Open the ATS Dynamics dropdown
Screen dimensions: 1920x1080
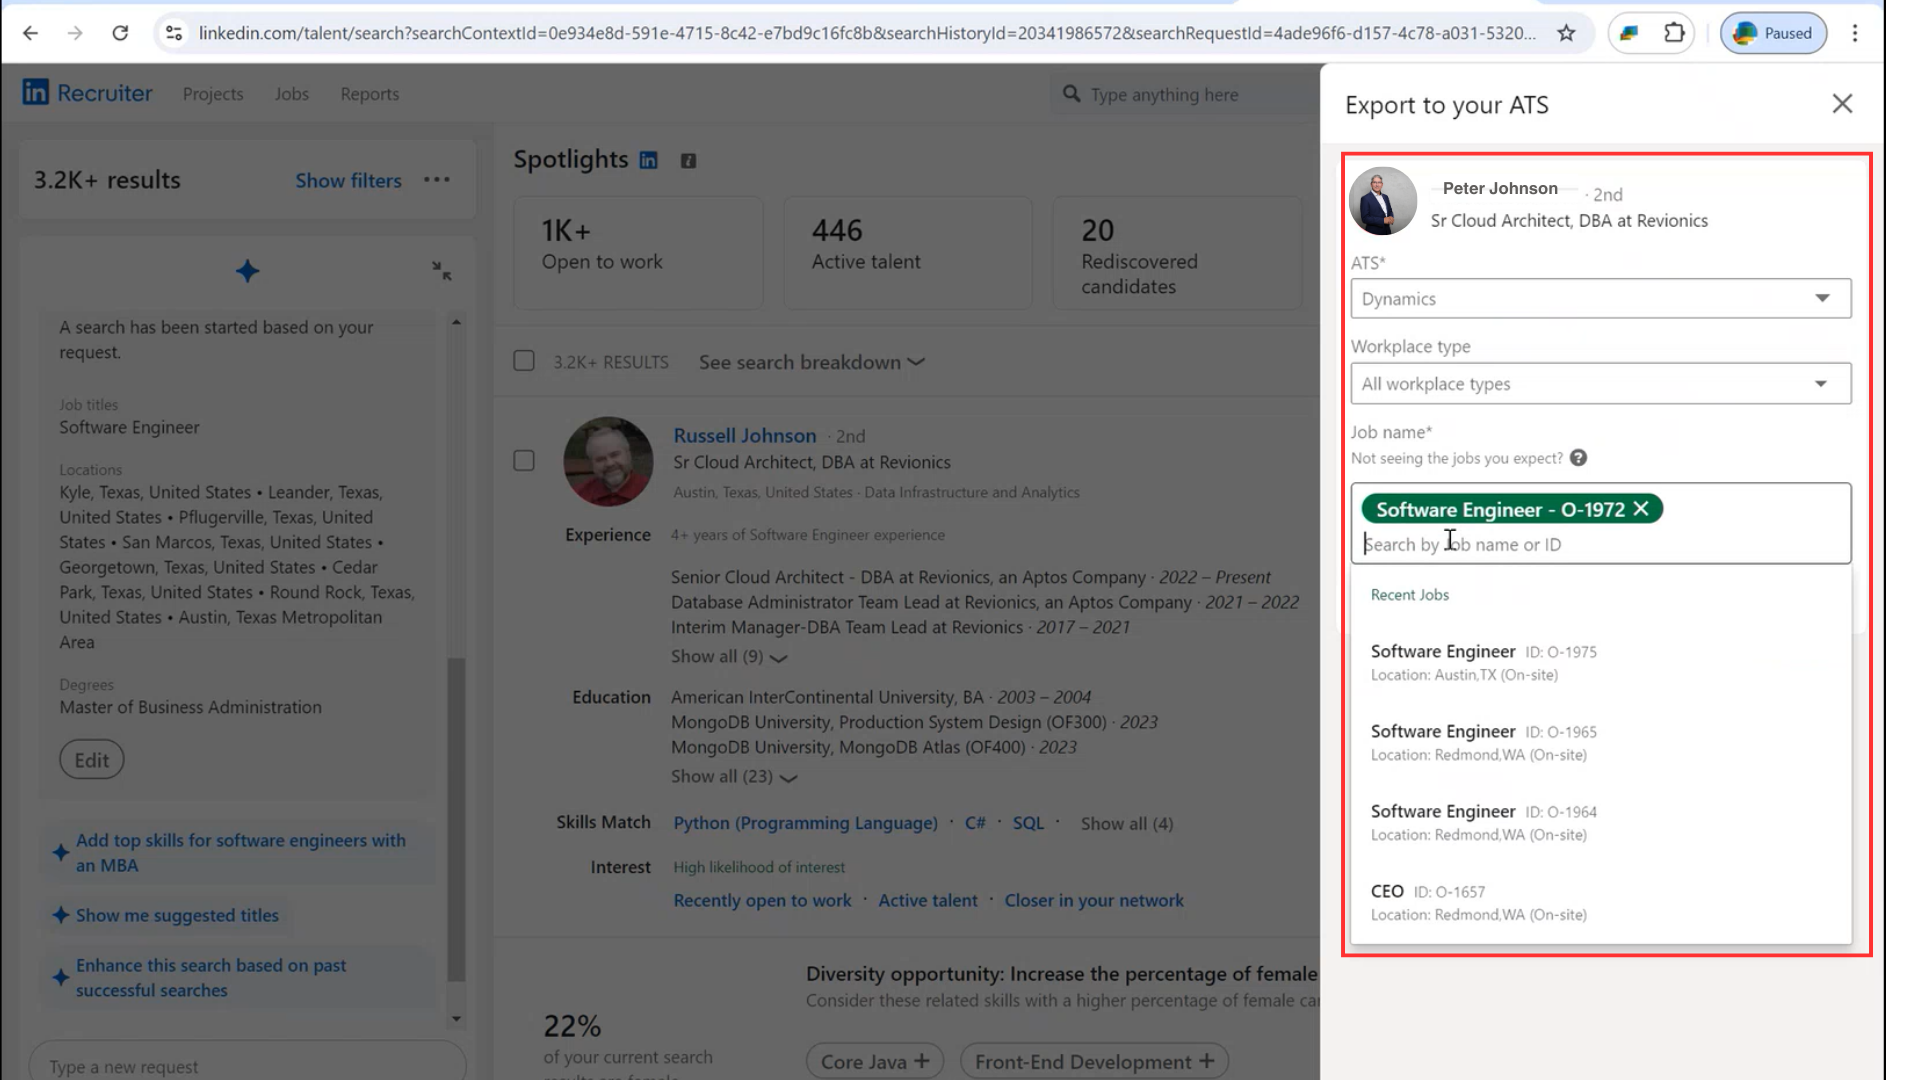[x=1600, y=299]
